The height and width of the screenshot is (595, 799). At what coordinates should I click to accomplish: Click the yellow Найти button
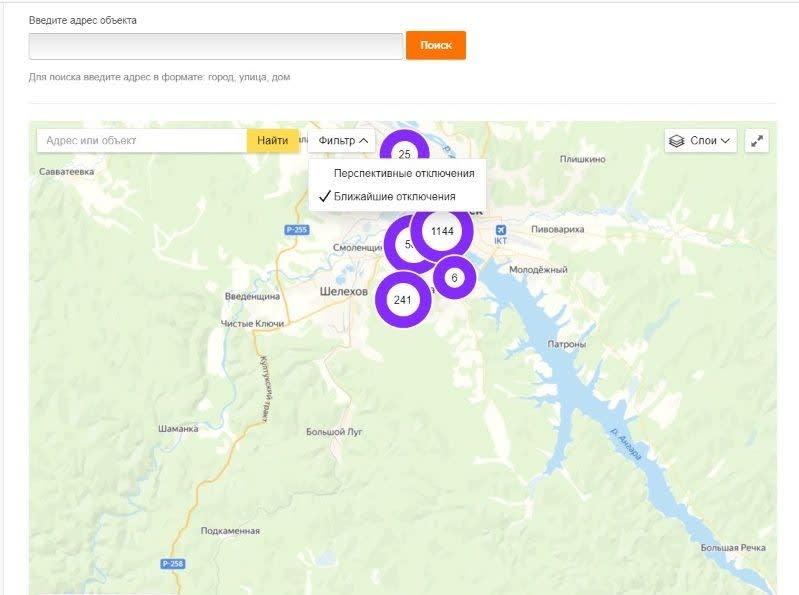[x=272, y=141]
